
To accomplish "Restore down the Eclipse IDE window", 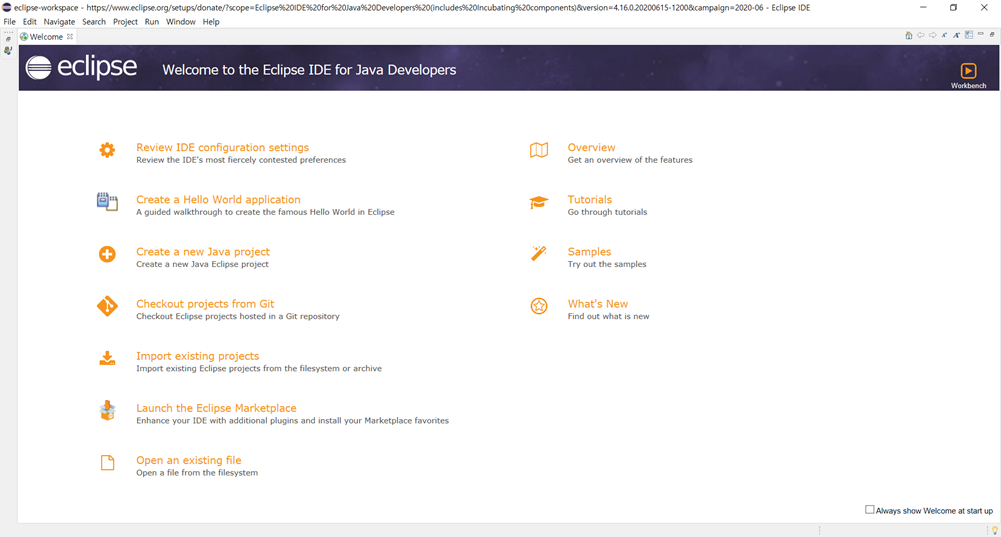I will [953, 8].
